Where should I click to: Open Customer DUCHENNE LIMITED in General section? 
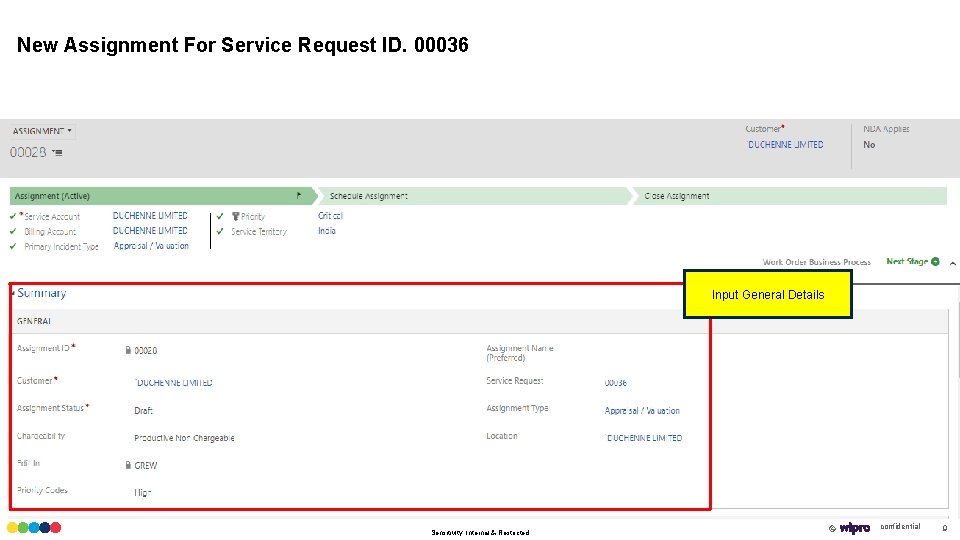pos(173,383)
